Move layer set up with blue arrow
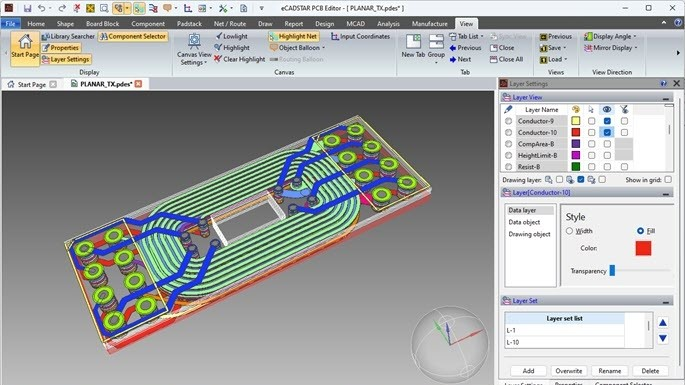The width and height of the screenshot is (685, 385). 663,323
